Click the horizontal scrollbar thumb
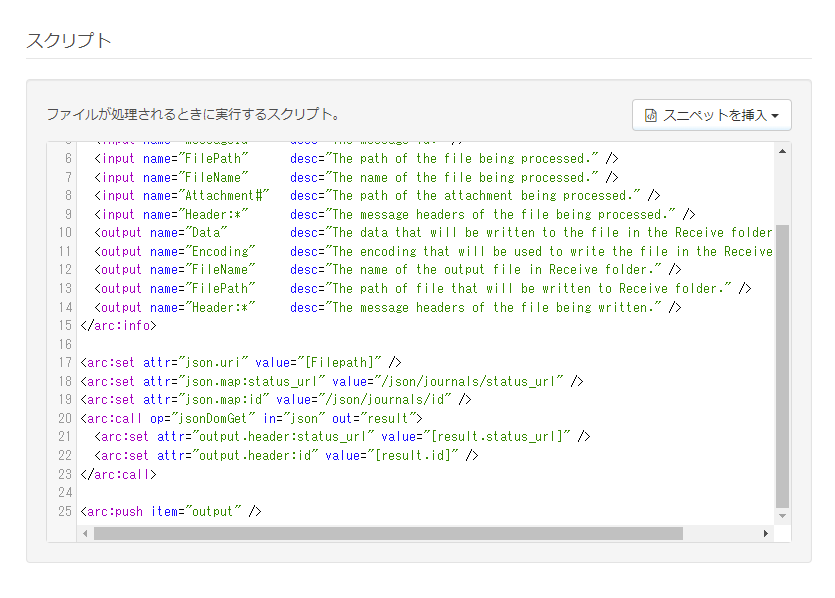The image size is (835, 598). click(388, 533)
